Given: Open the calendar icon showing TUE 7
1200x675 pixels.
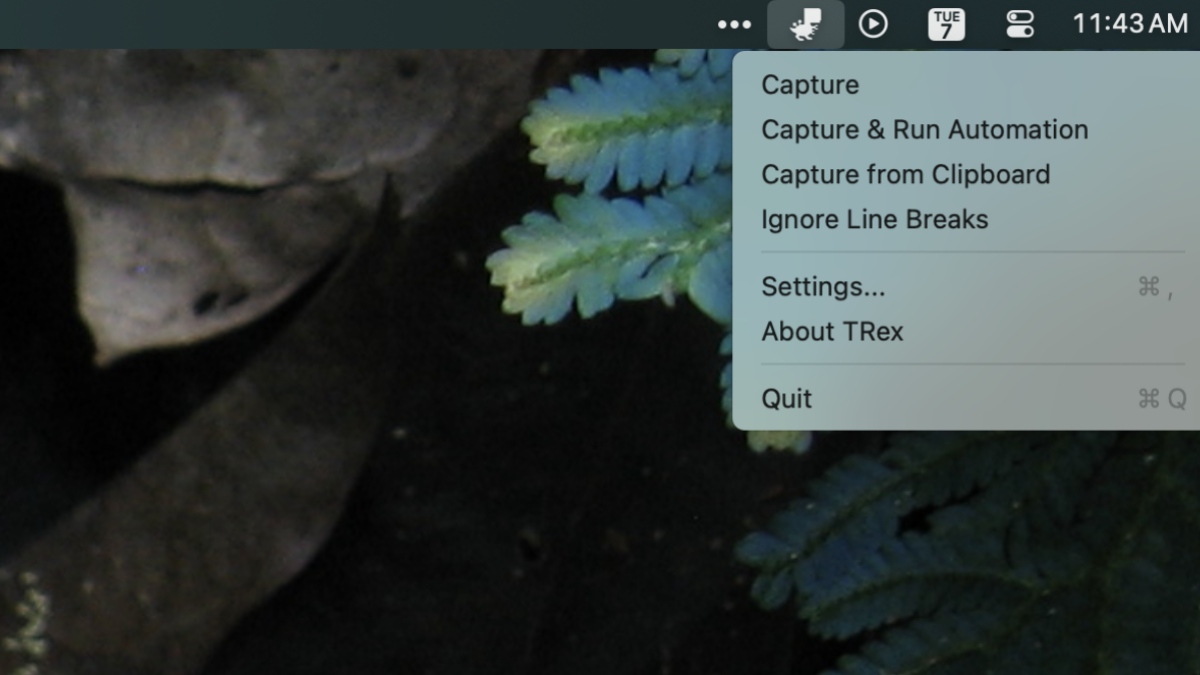Looking at the screenshot, I should pos(946,24).
